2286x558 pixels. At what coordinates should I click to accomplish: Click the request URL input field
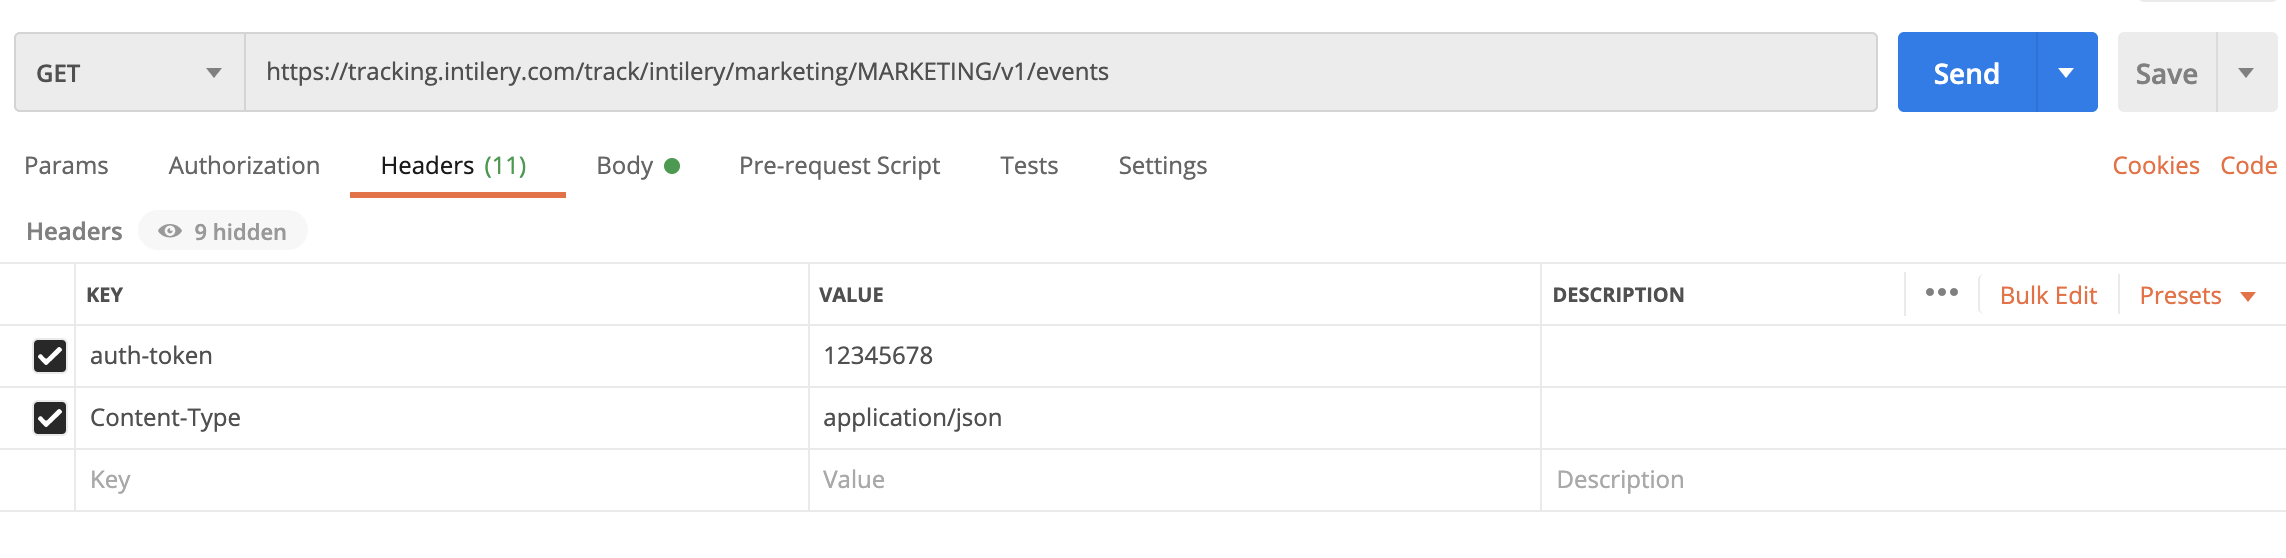point(1060,72)
